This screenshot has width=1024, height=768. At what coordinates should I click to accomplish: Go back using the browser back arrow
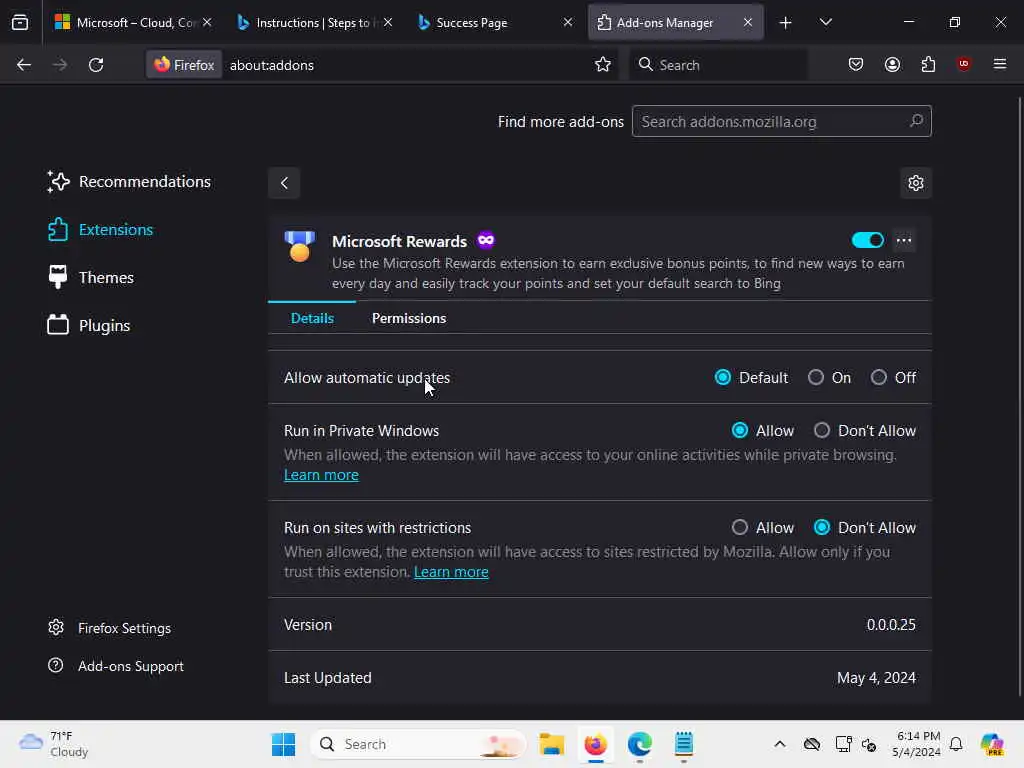pyautogui.click(x=24, y=65)
